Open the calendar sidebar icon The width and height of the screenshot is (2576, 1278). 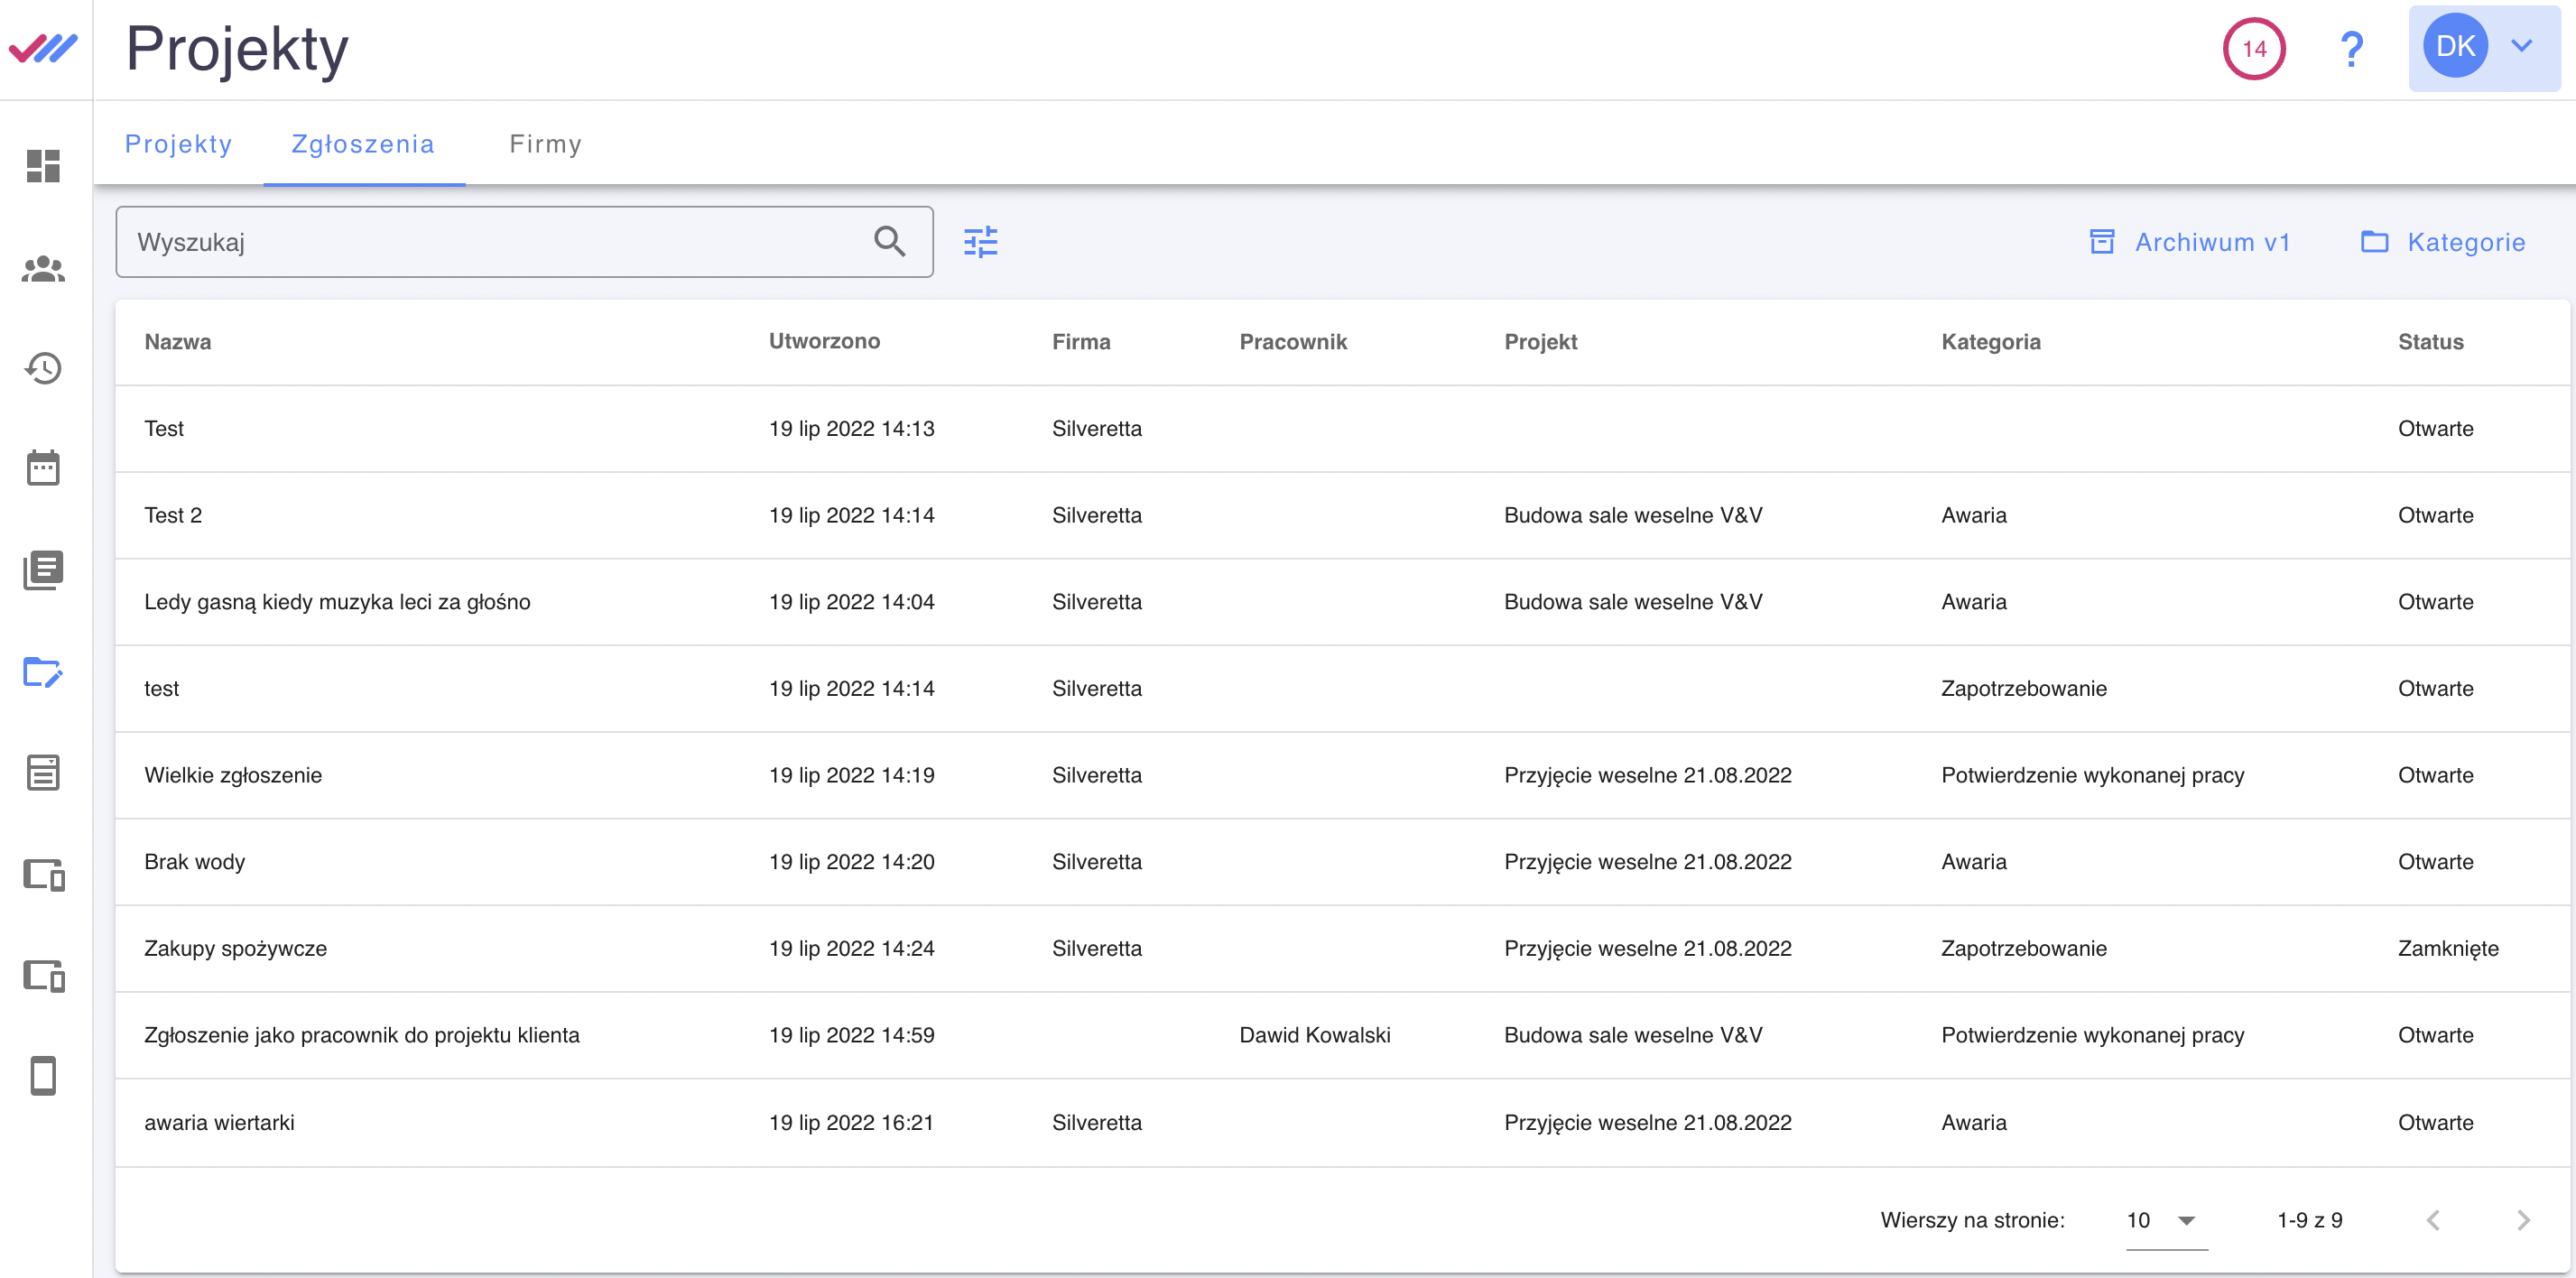[43, 468]
